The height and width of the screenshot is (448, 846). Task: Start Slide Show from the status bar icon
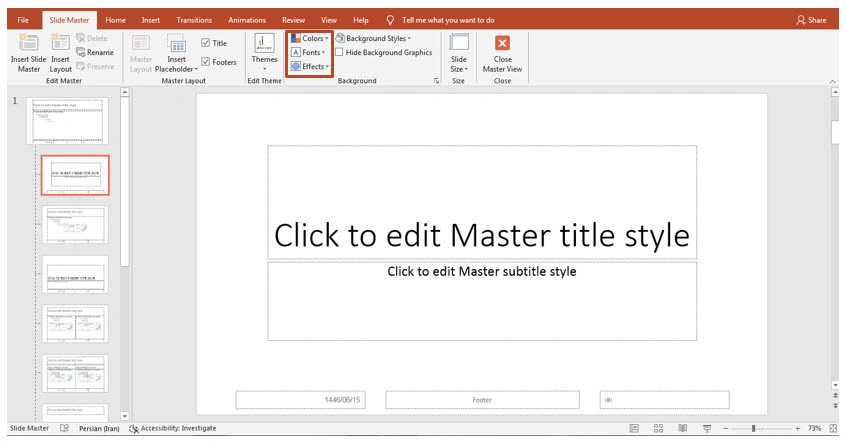pyautogui.click(x=708, y=428)
